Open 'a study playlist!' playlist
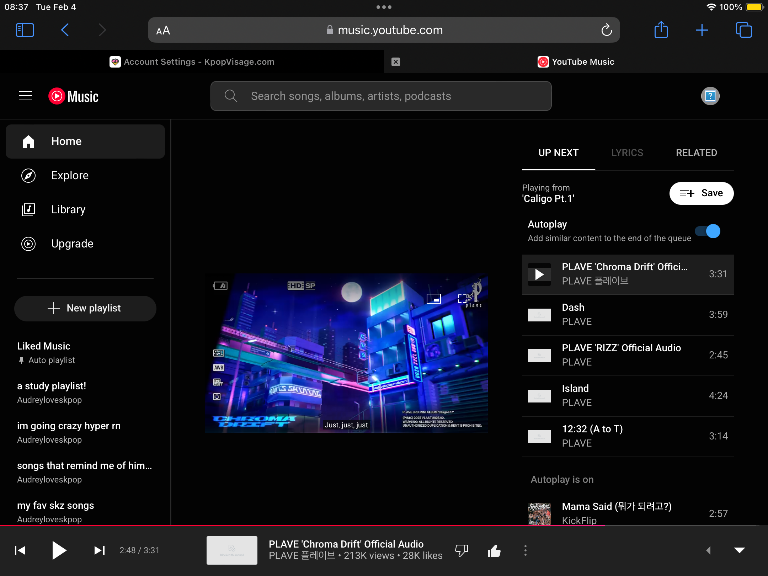 tap(85, 392)
